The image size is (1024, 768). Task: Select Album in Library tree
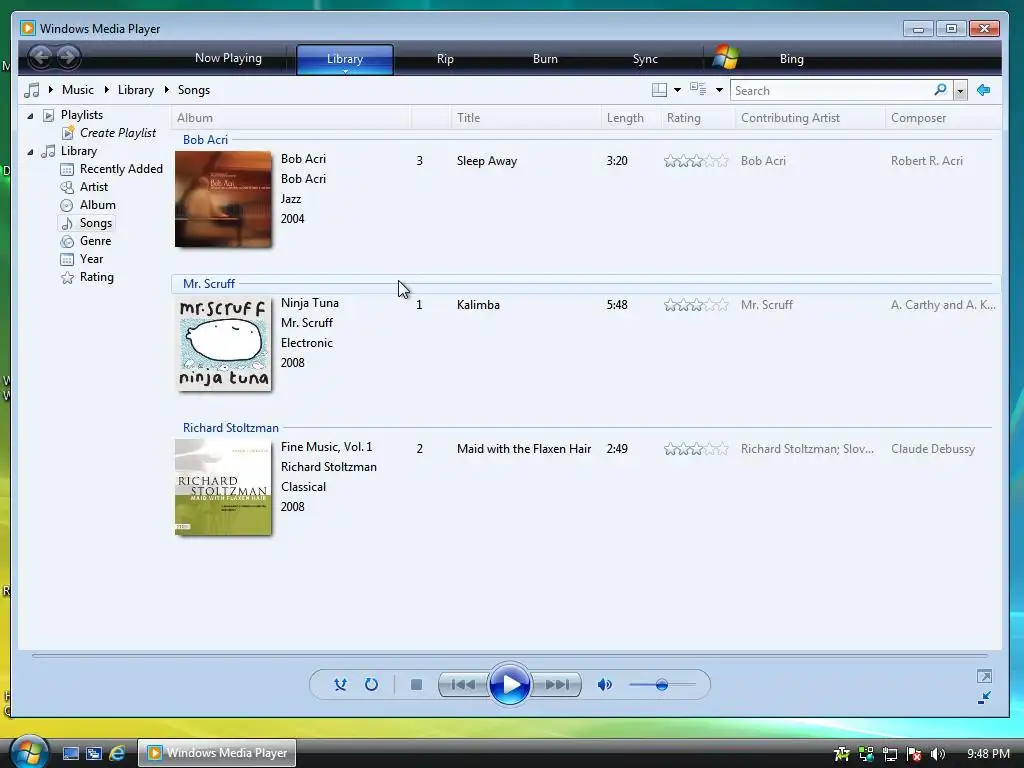point(97,204)
